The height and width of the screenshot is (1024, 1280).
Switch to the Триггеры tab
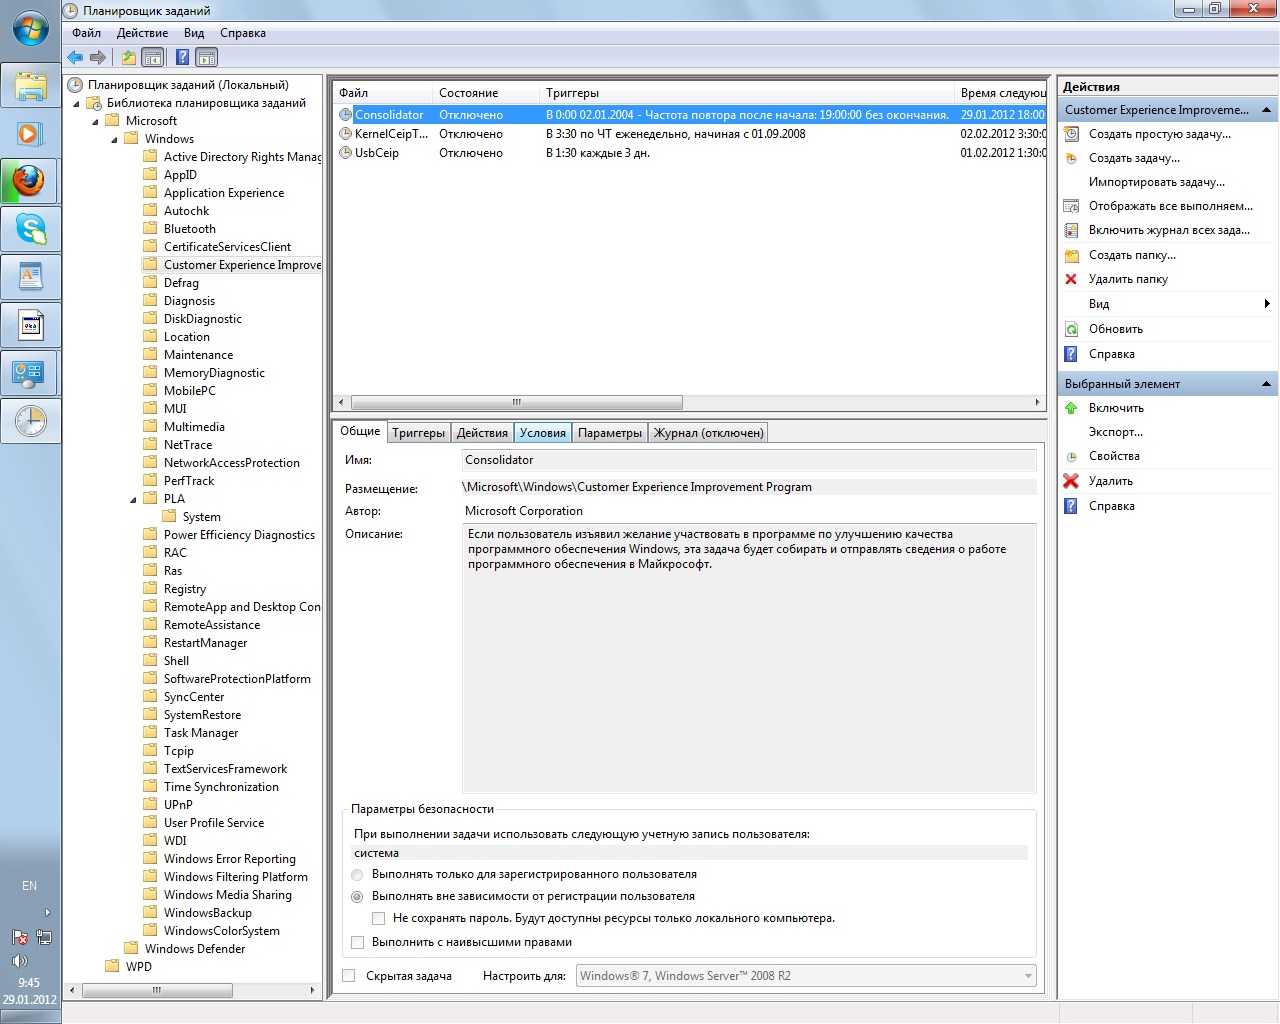pos(418,433)
